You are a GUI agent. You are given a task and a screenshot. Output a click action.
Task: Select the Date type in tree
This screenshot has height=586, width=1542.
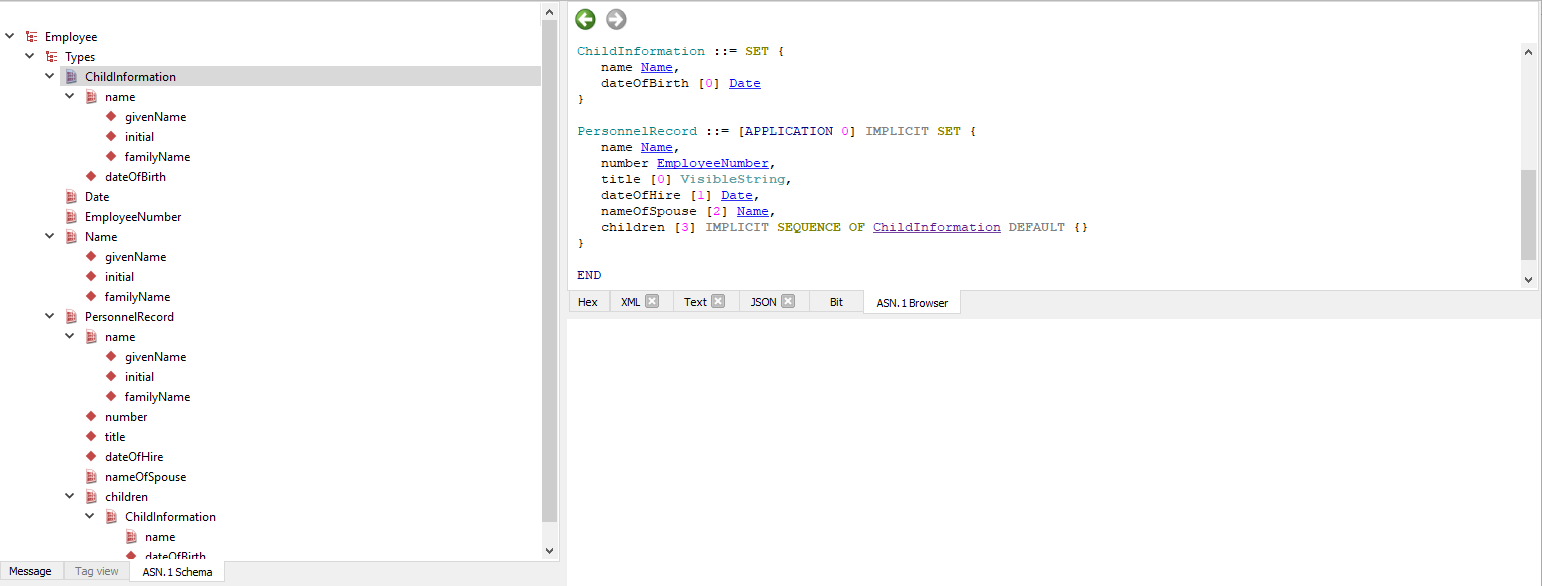(x=97, y=197)
